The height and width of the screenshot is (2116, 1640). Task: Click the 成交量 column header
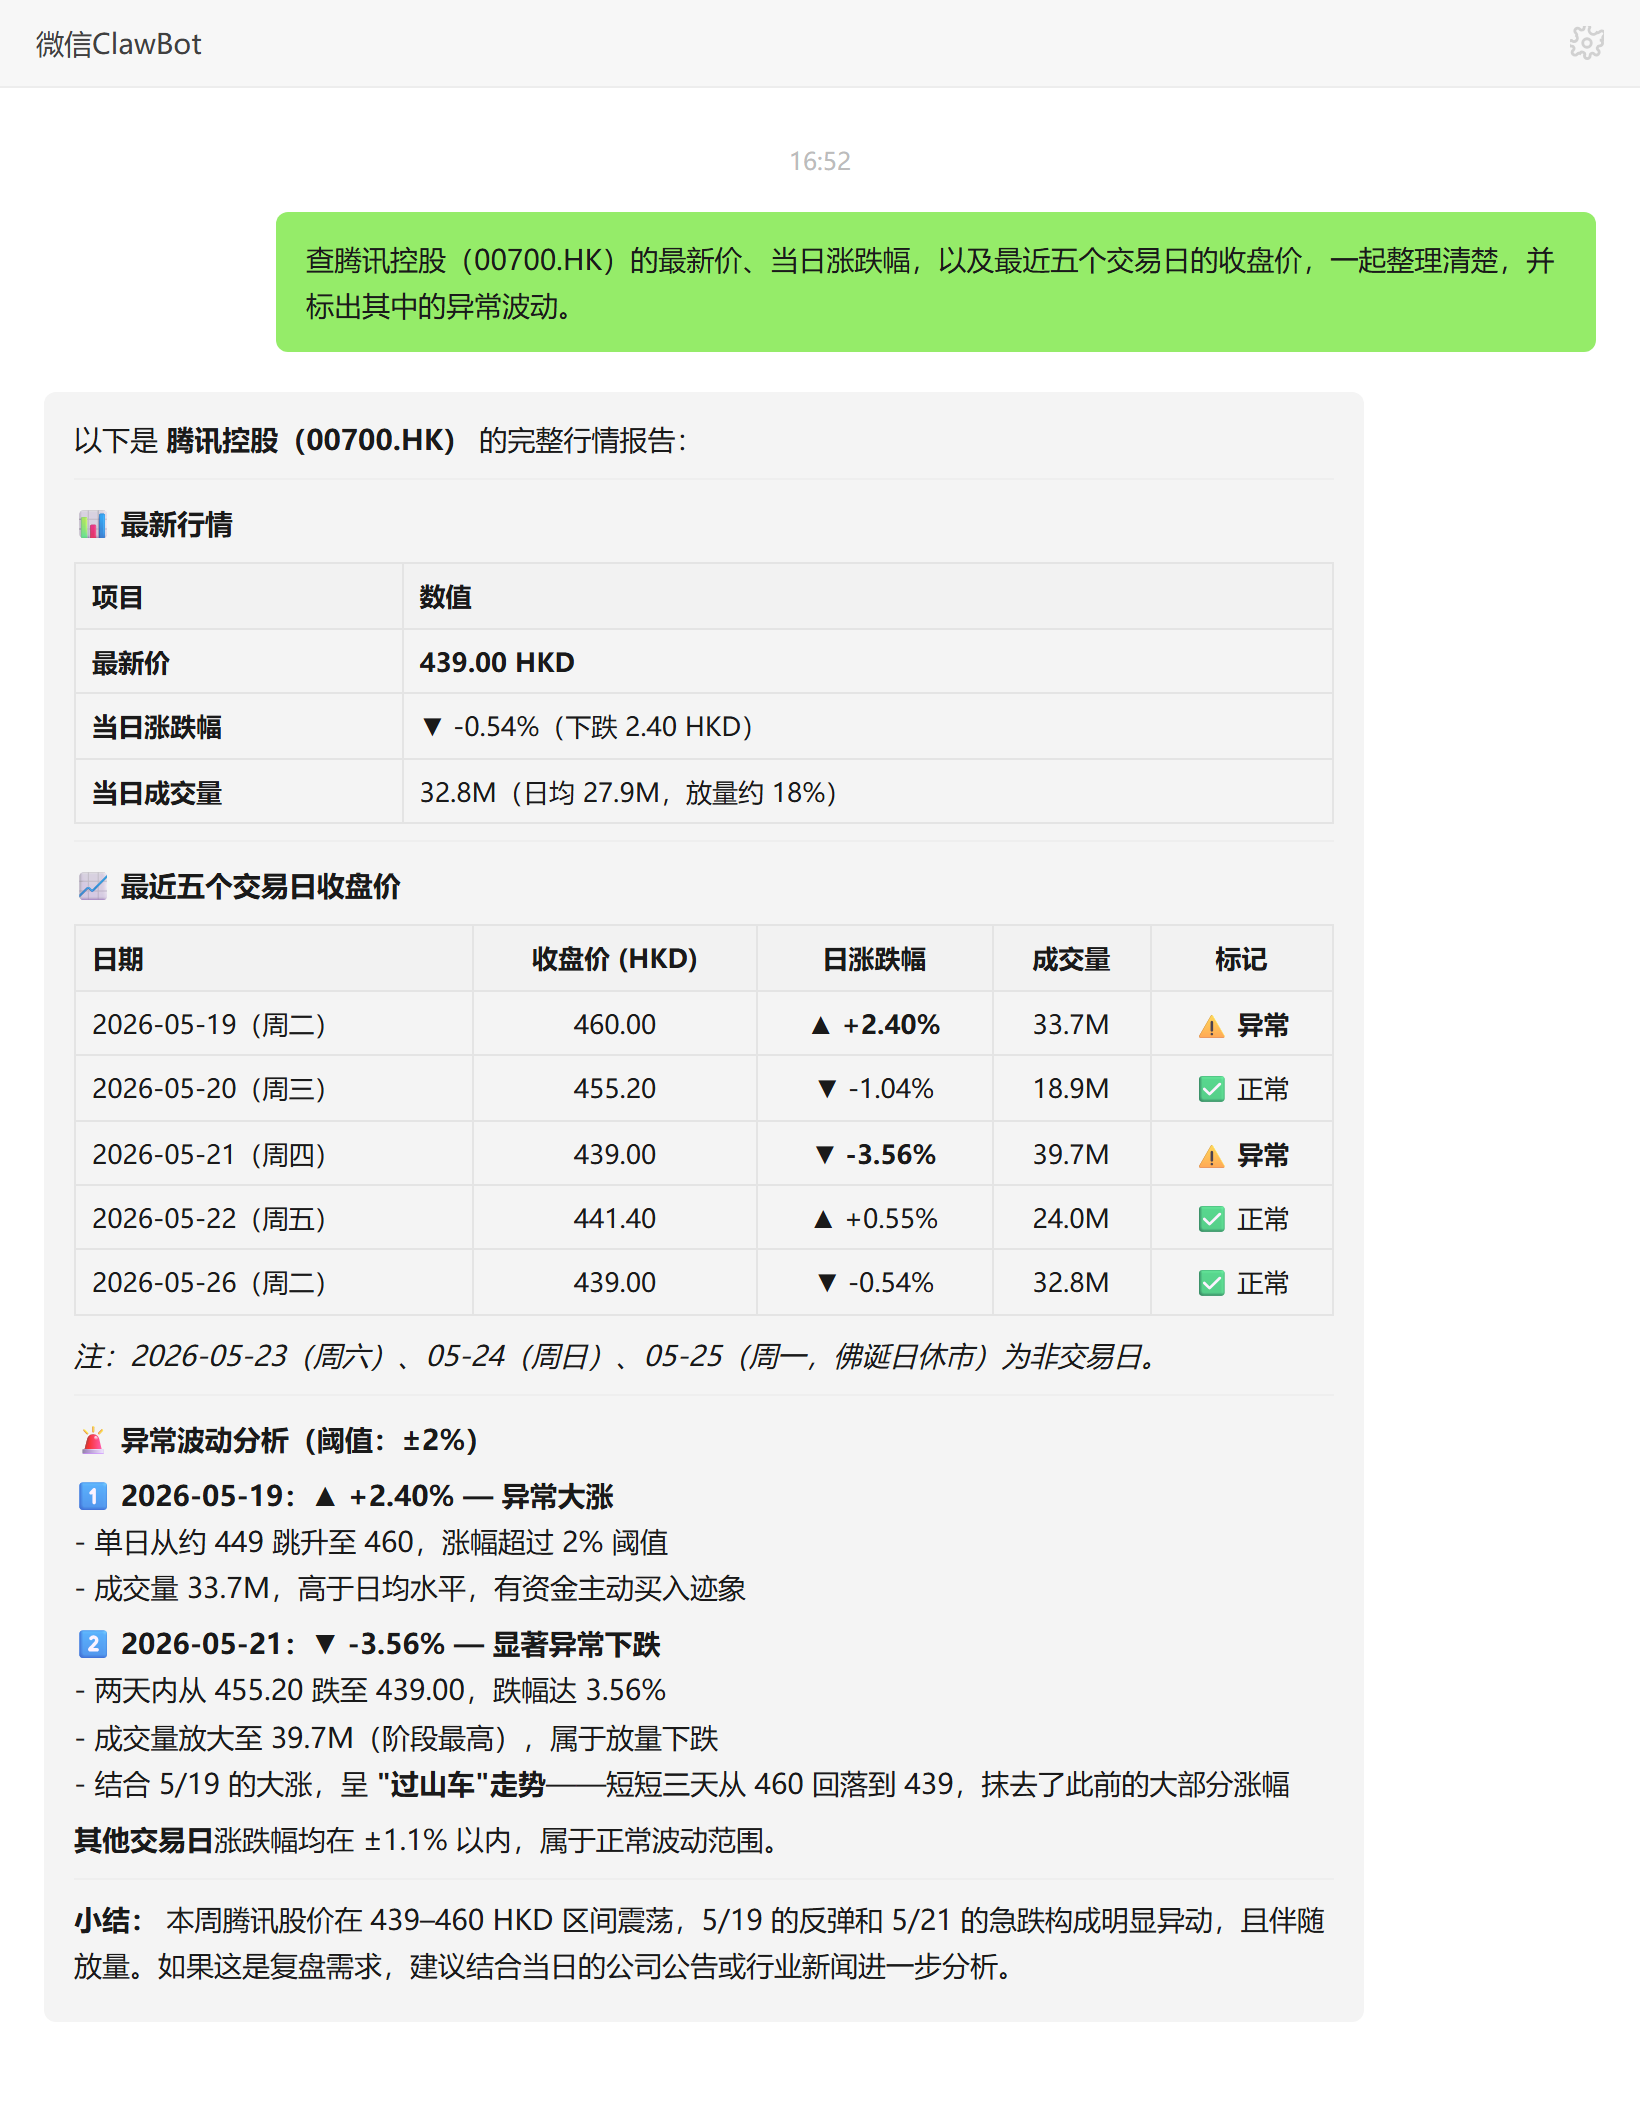click(x=1071, y=959)
